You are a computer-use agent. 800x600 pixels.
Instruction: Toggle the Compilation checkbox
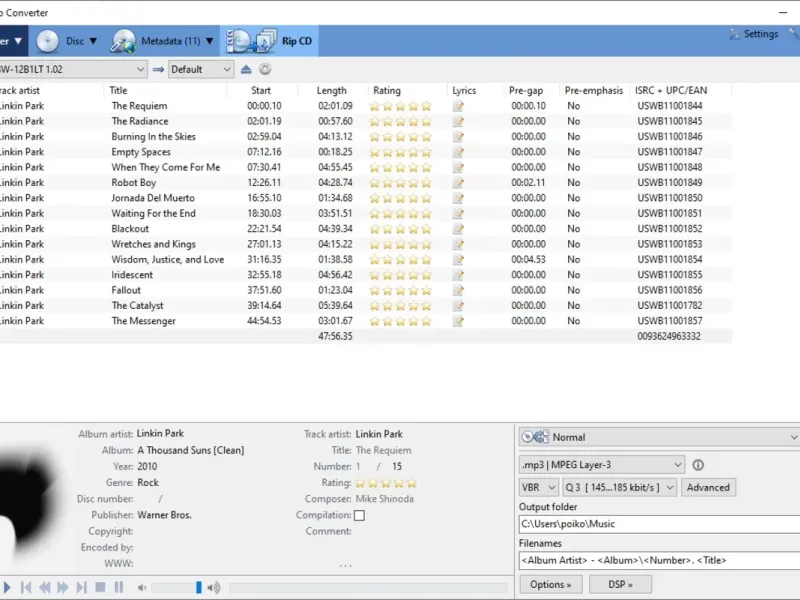(359, 515)
